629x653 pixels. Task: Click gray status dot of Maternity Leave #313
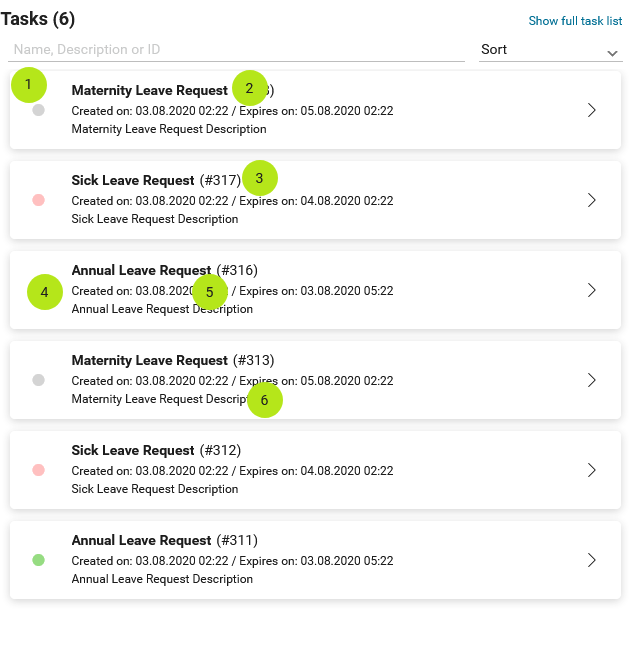tap(38, 380)
